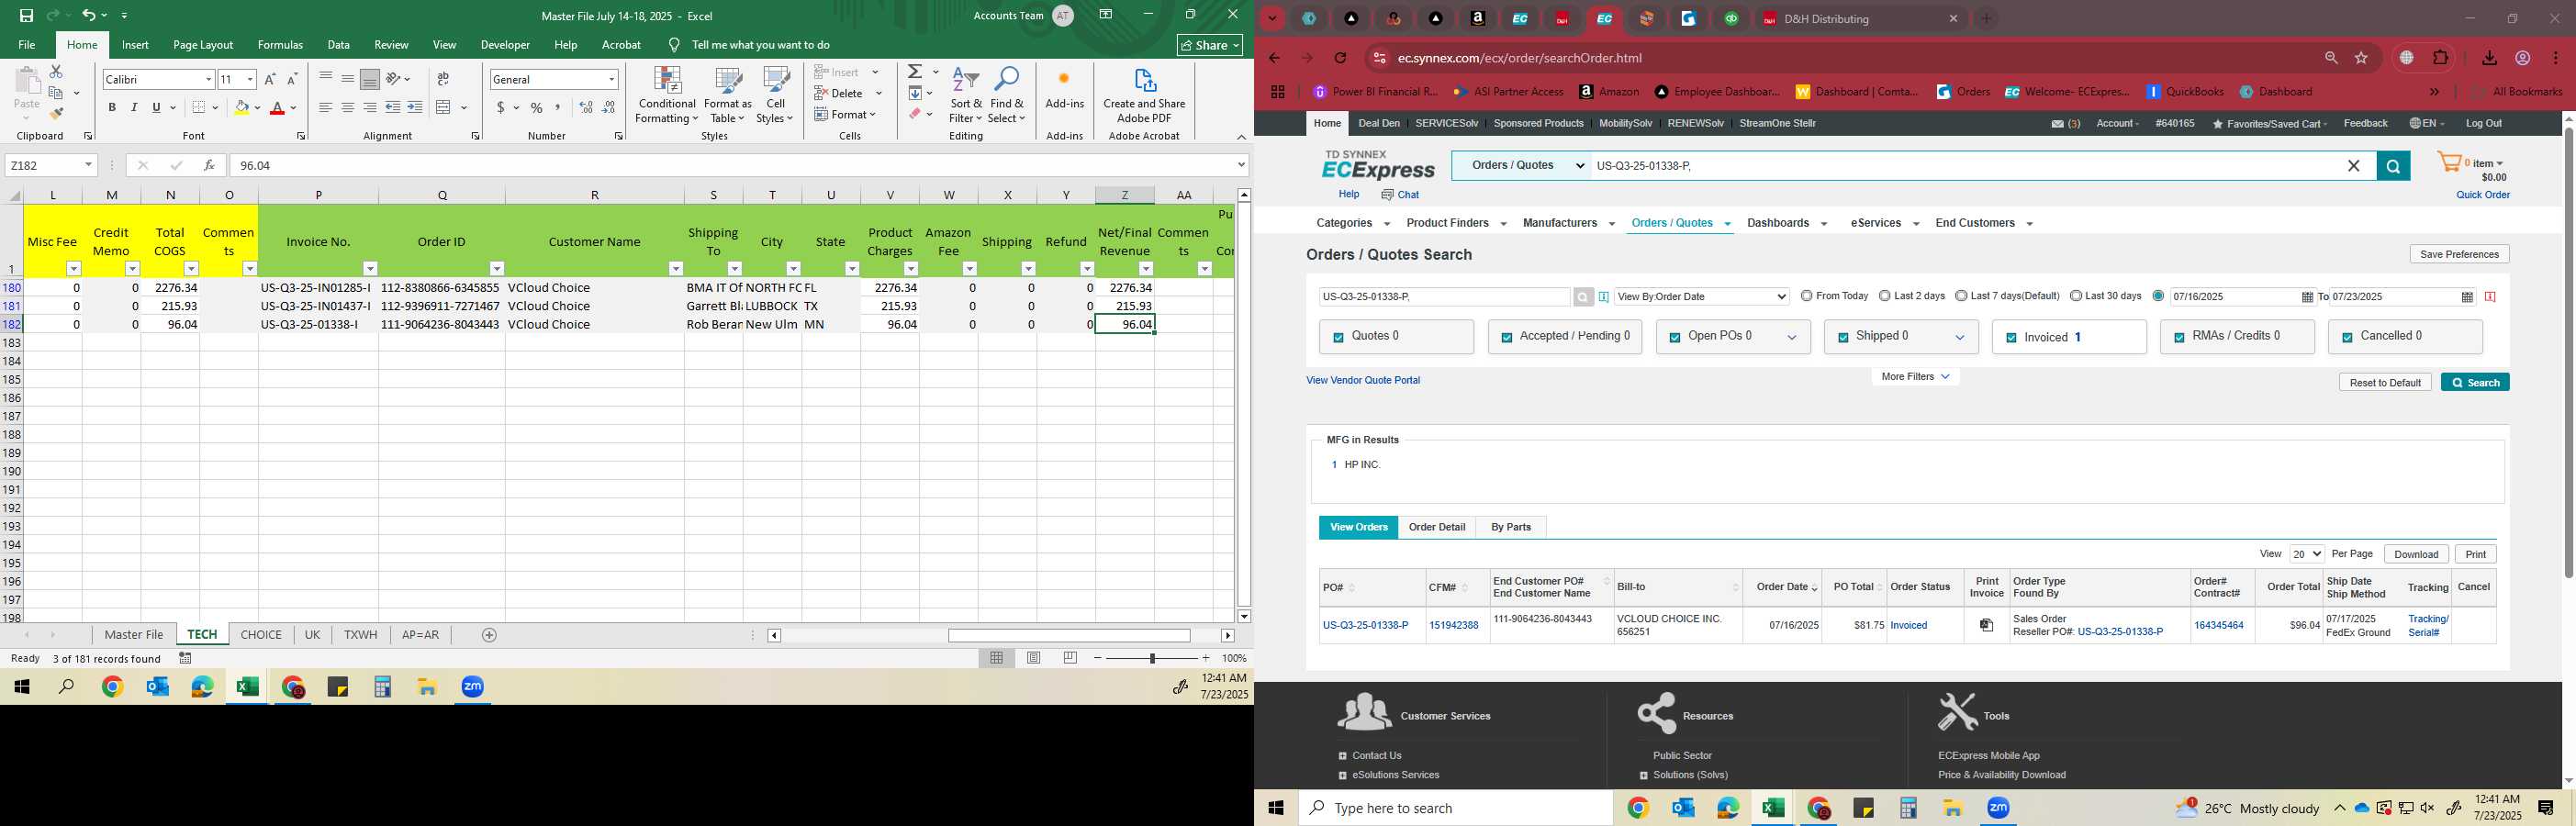This screenshot has height=826, width=2576.
Task: Toggle the Accepted / Pending 0 checkbox
Action: pos(1507,338)
